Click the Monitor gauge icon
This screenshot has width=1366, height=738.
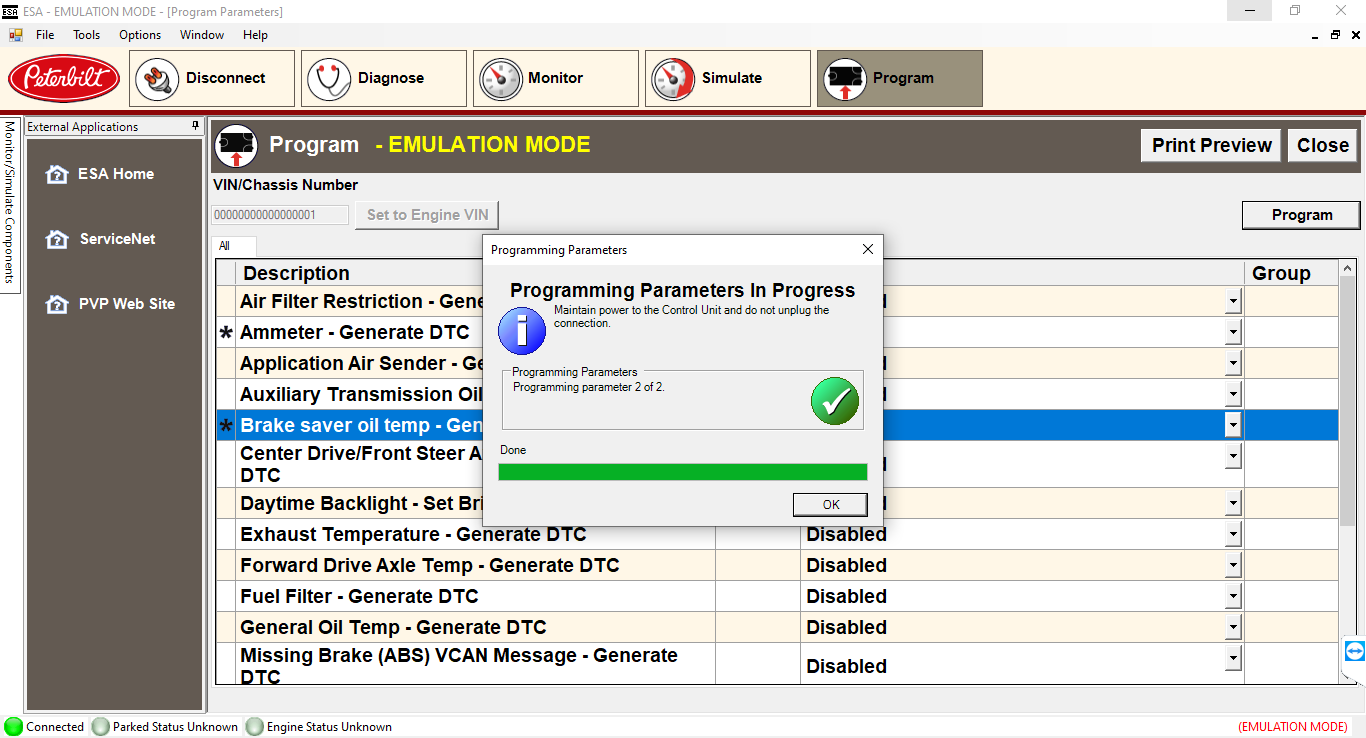click(500, 79)
